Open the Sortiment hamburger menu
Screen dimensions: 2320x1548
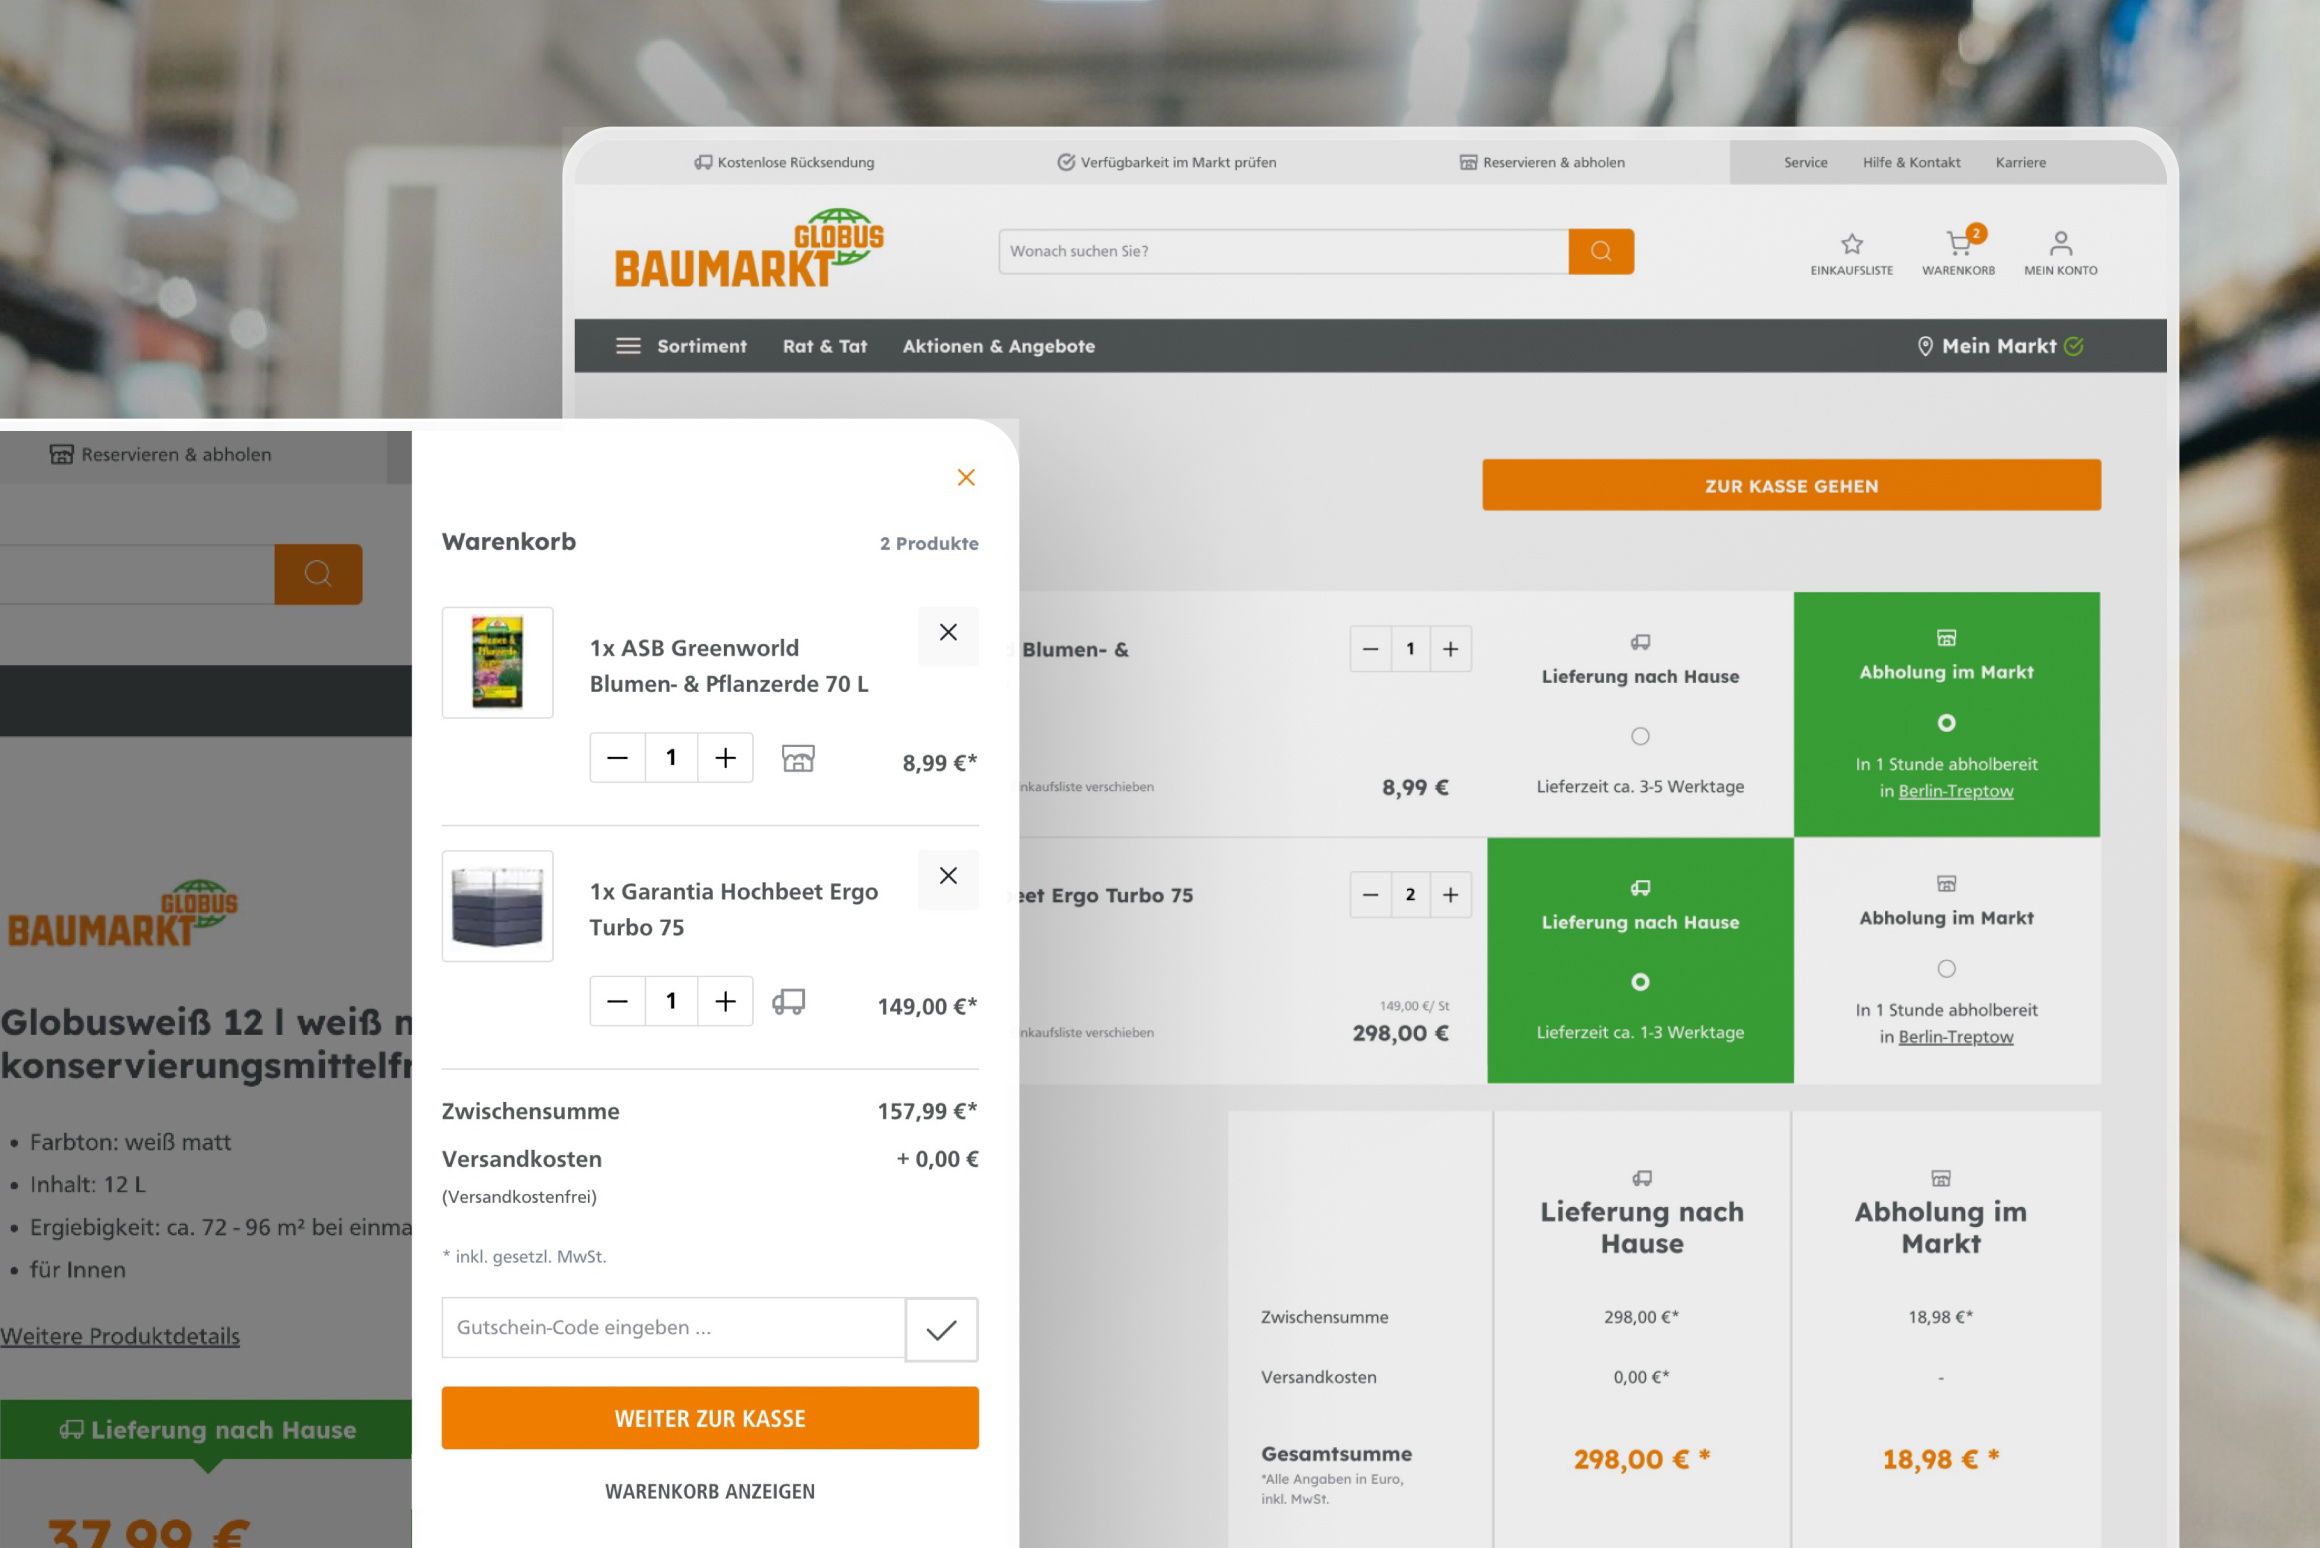628,346
